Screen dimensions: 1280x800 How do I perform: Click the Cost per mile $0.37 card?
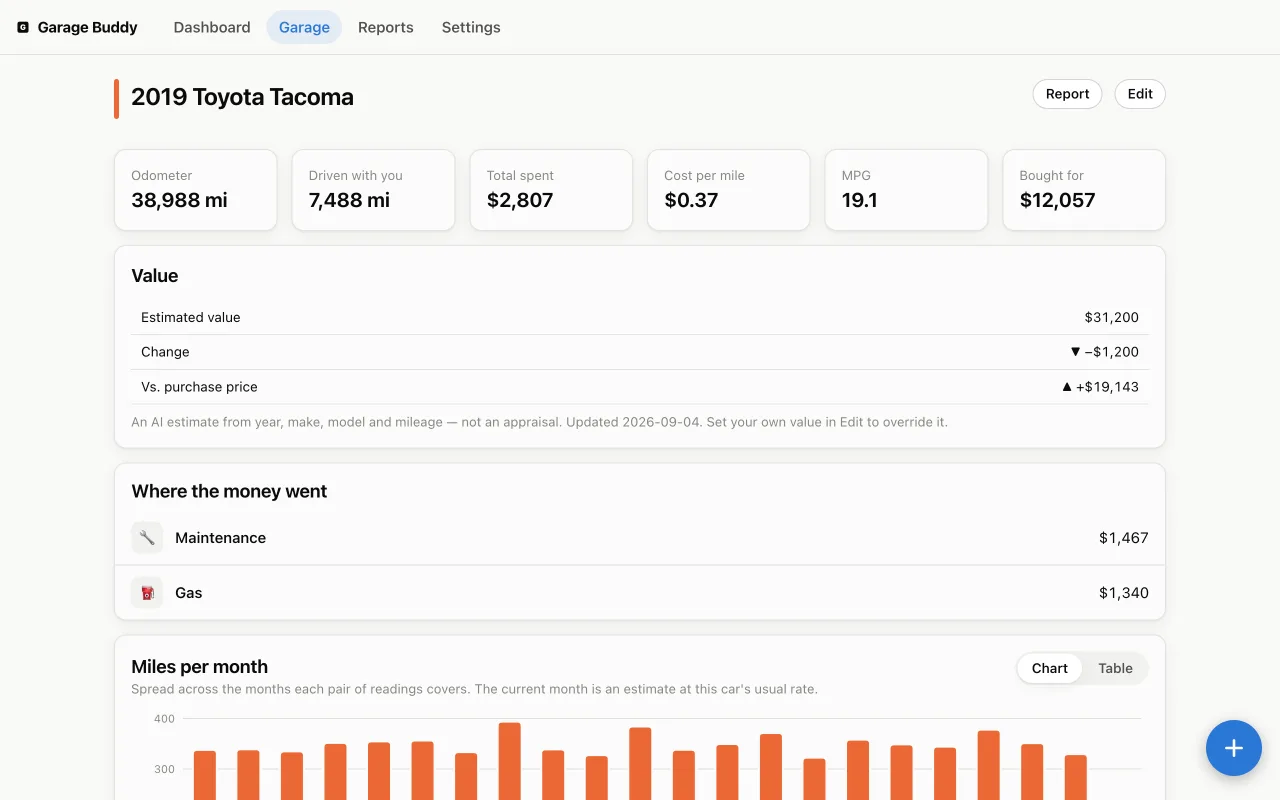tap(729, 190)
